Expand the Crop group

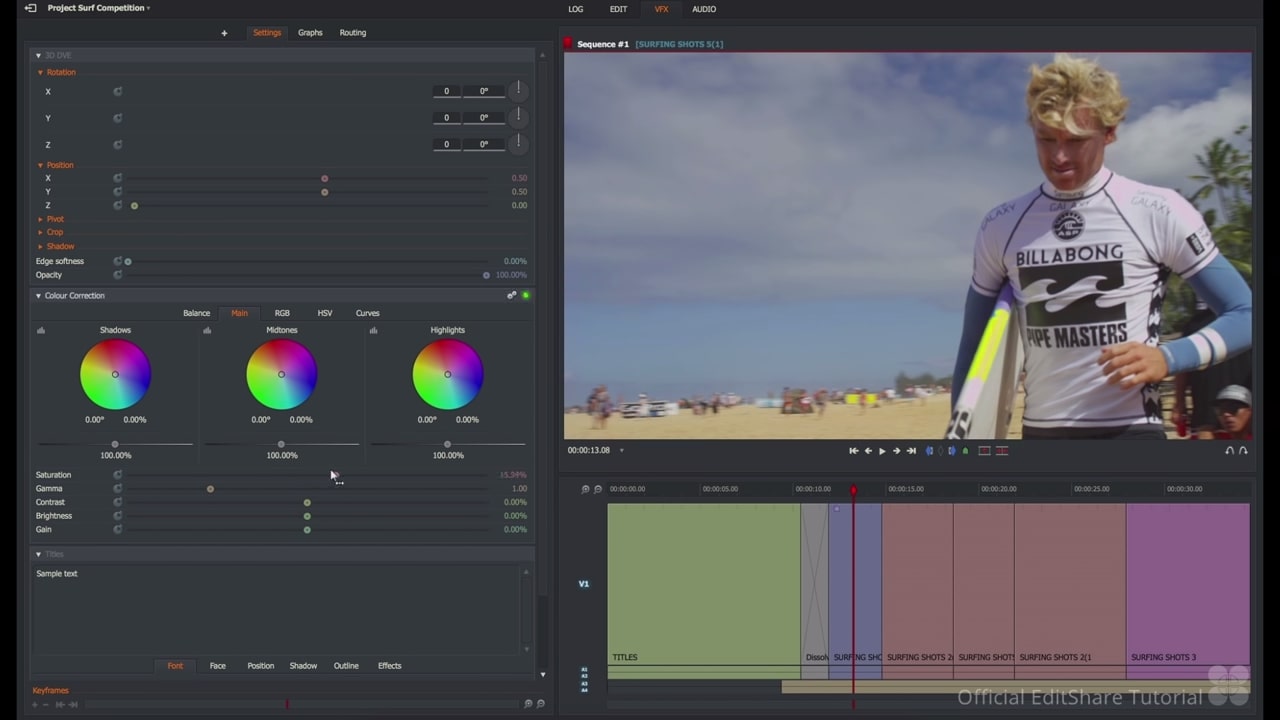[x=41, y=232]
